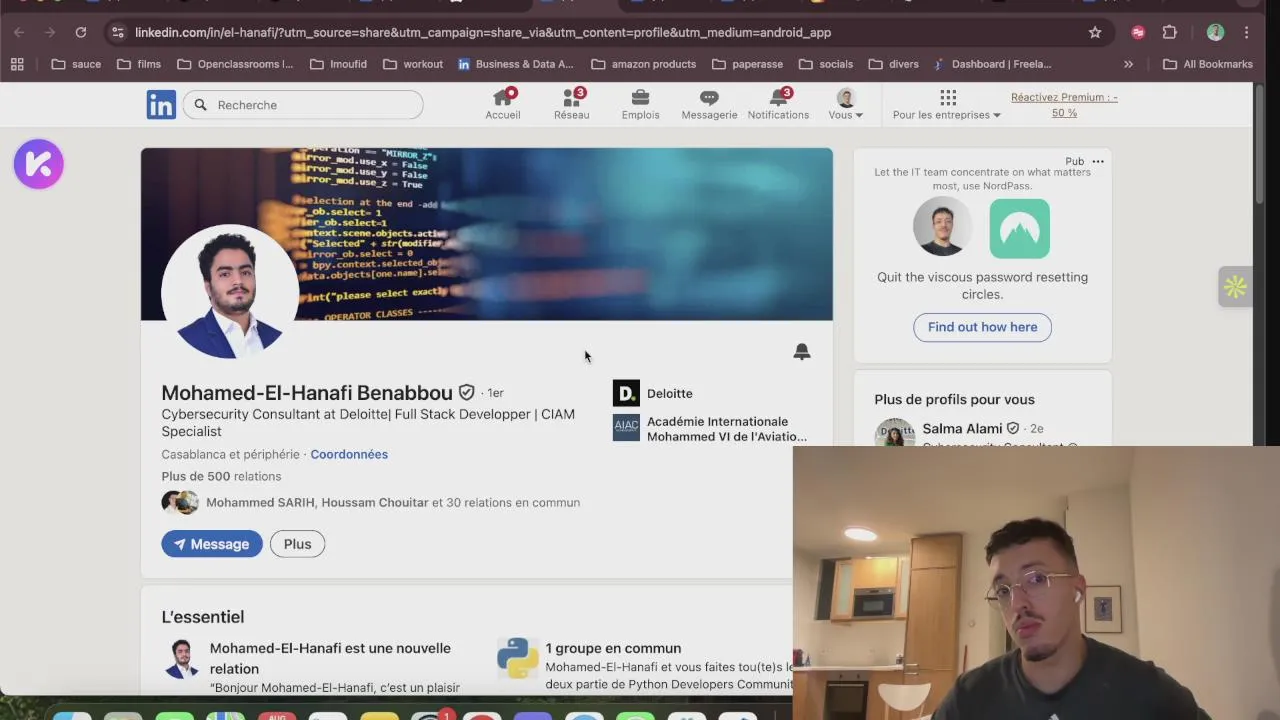Open the Chrome three-dot menu
Viewport: 1280px width, 720px height.
click(x=1246, y=32)
